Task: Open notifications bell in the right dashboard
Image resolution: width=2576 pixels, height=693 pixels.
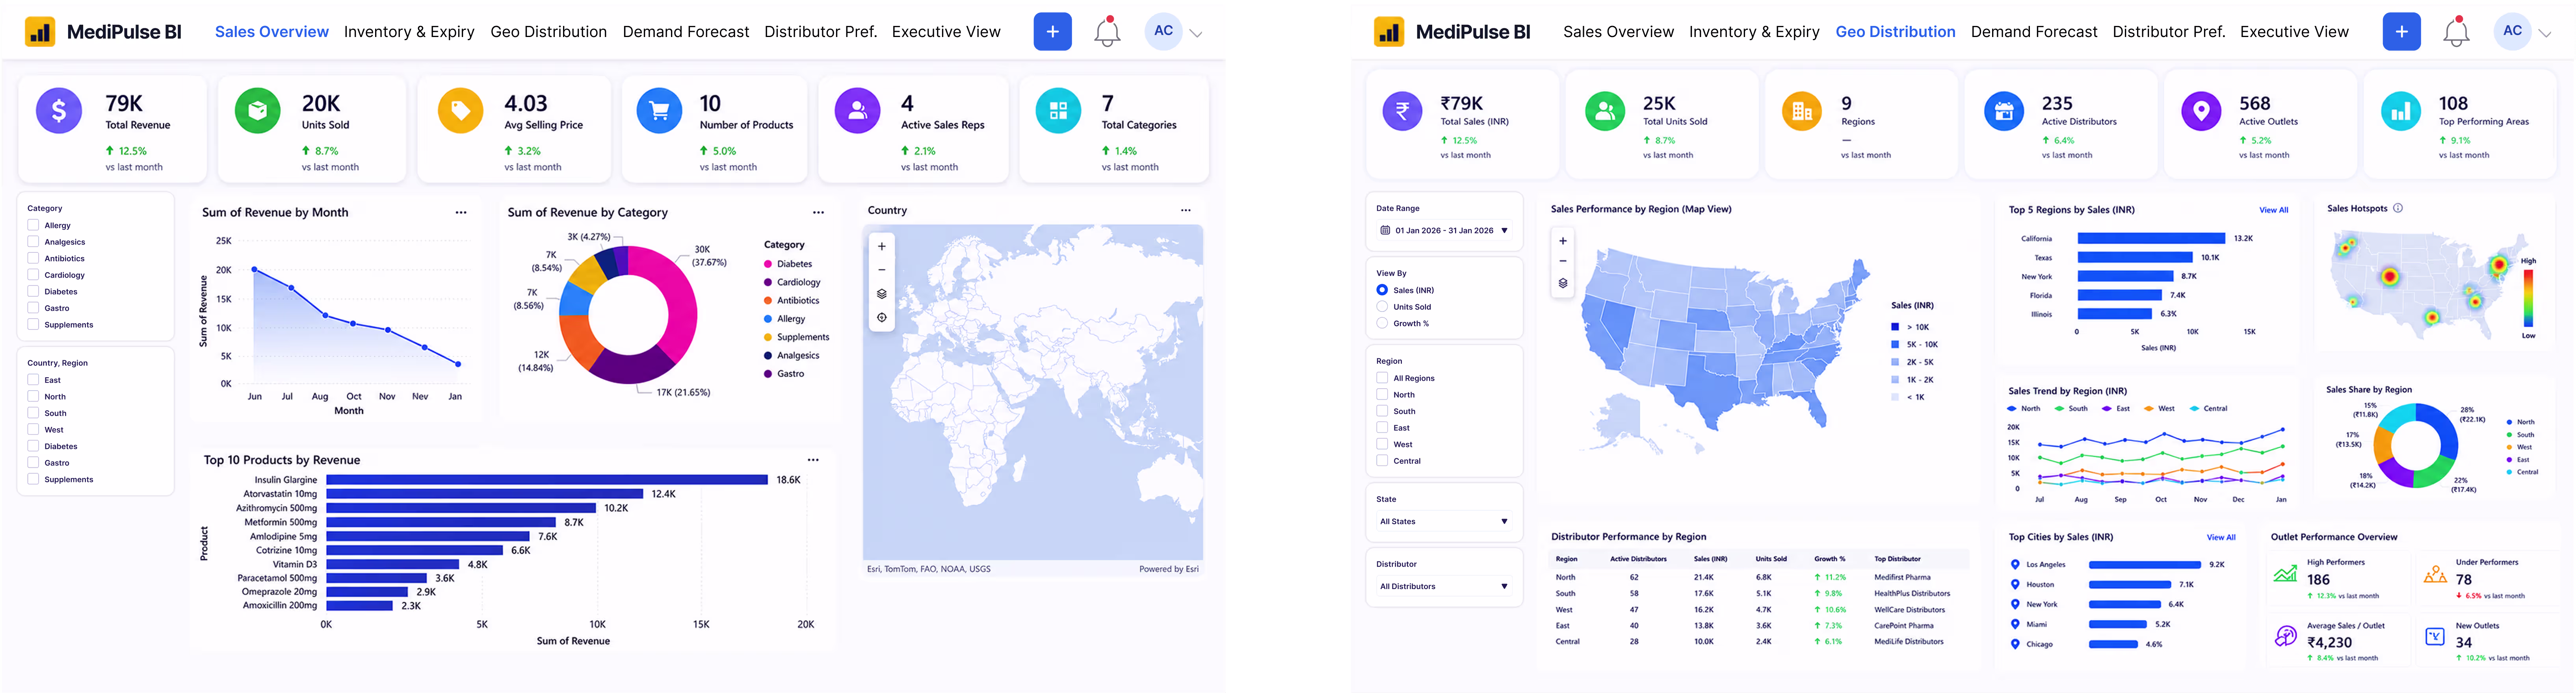Action: 2456,32
